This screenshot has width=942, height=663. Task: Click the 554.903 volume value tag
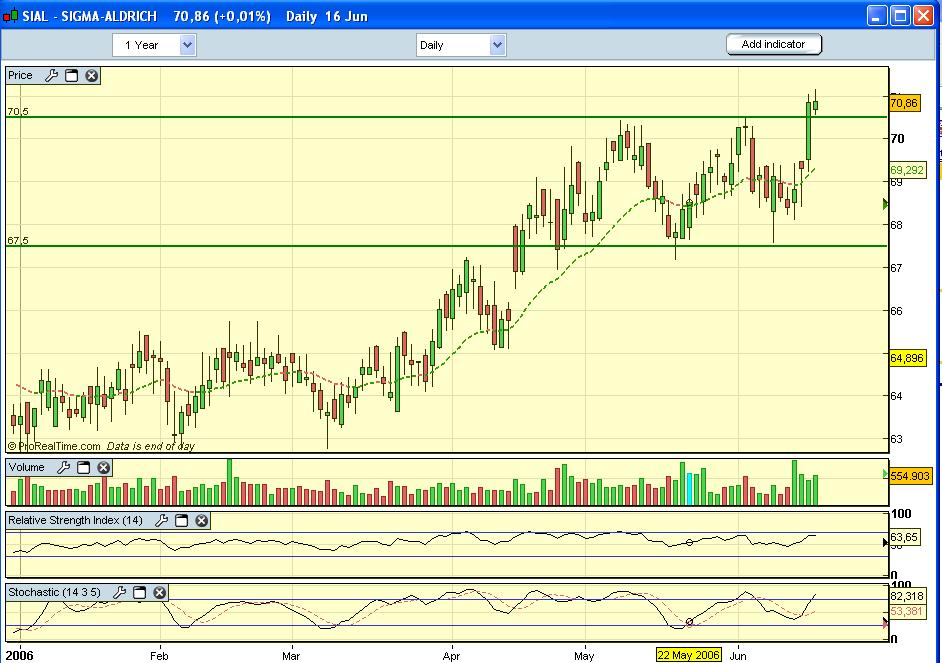(x=910, y=476)
